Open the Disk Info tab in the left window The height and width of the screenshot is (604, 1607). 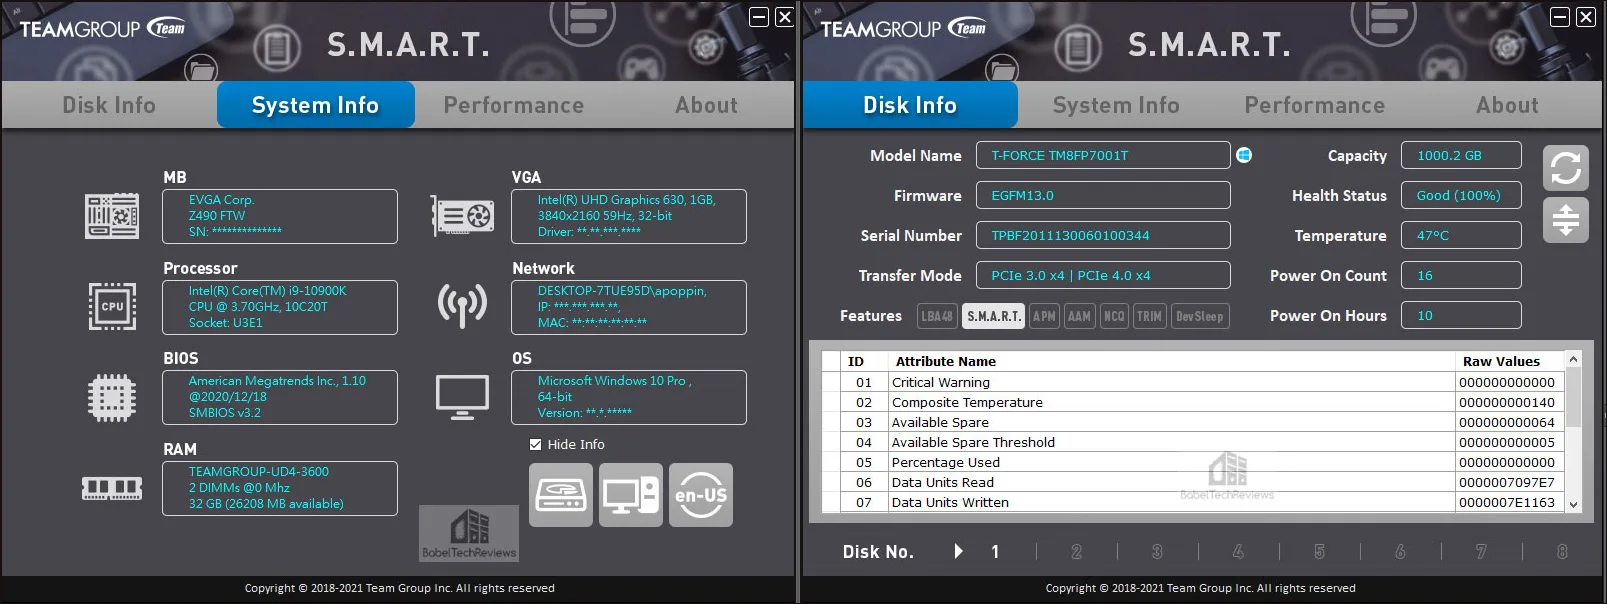click(109, 105)
